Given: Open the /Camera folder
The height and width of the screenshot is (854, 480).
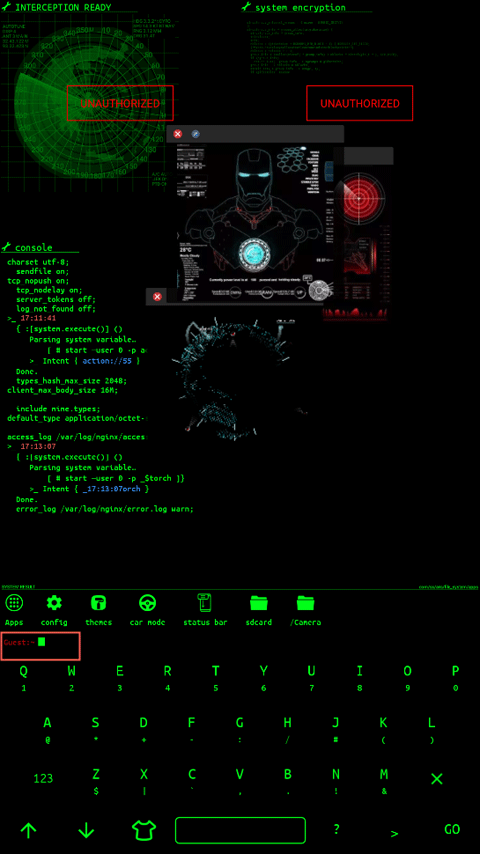Looking at the screenshot, I should pos(305,602).
